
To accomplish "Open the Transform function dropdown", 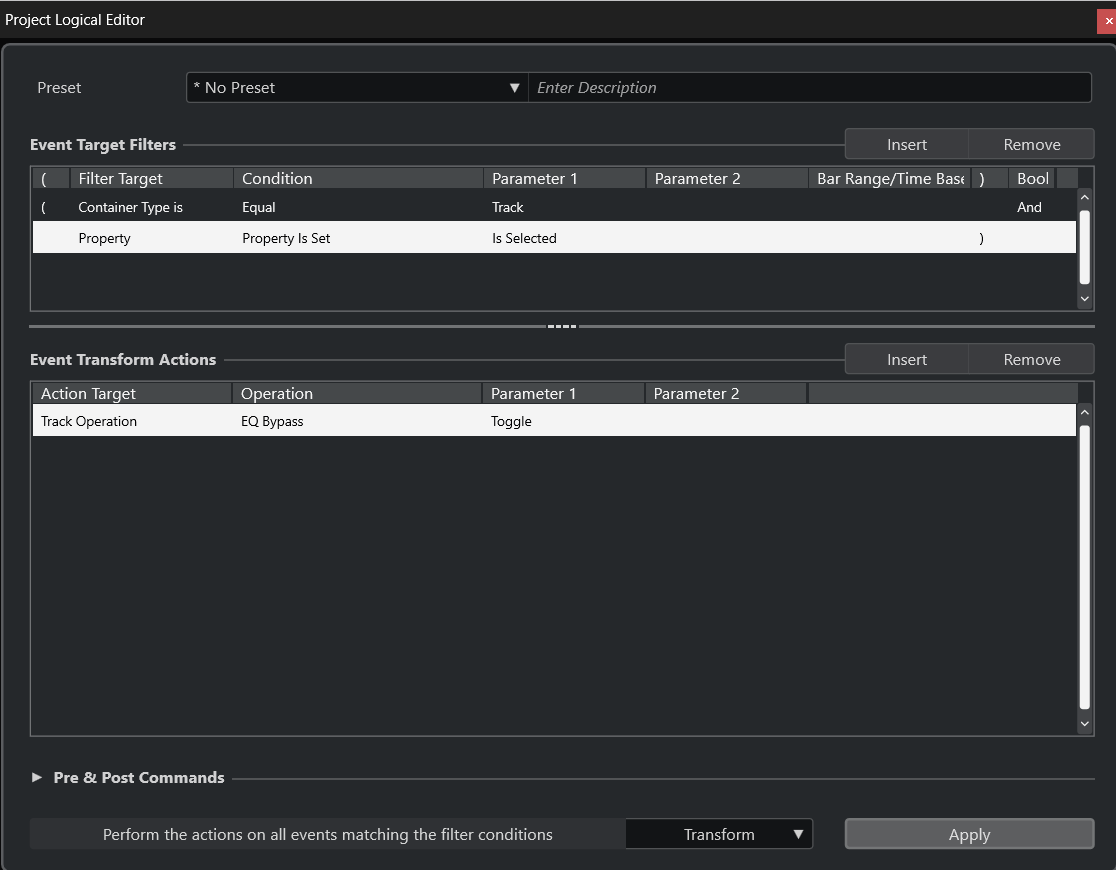I will 719,835.
